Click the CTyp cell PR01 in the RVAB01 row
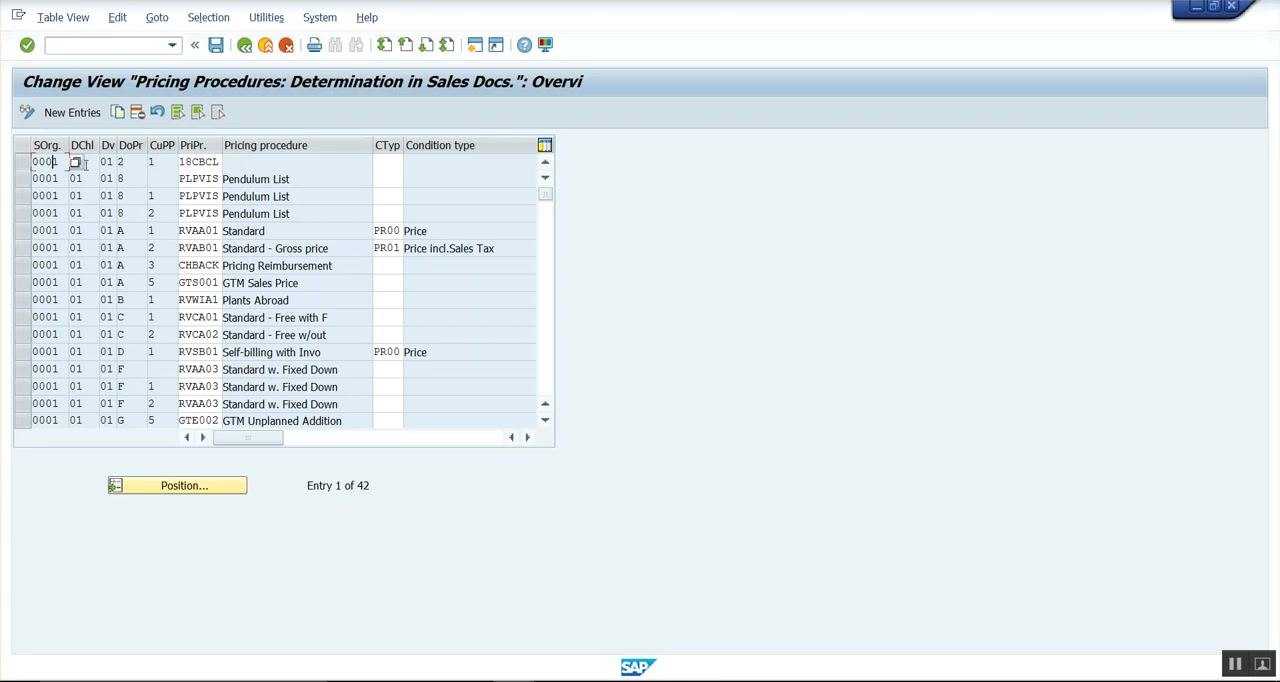 (x=387, y=248)
